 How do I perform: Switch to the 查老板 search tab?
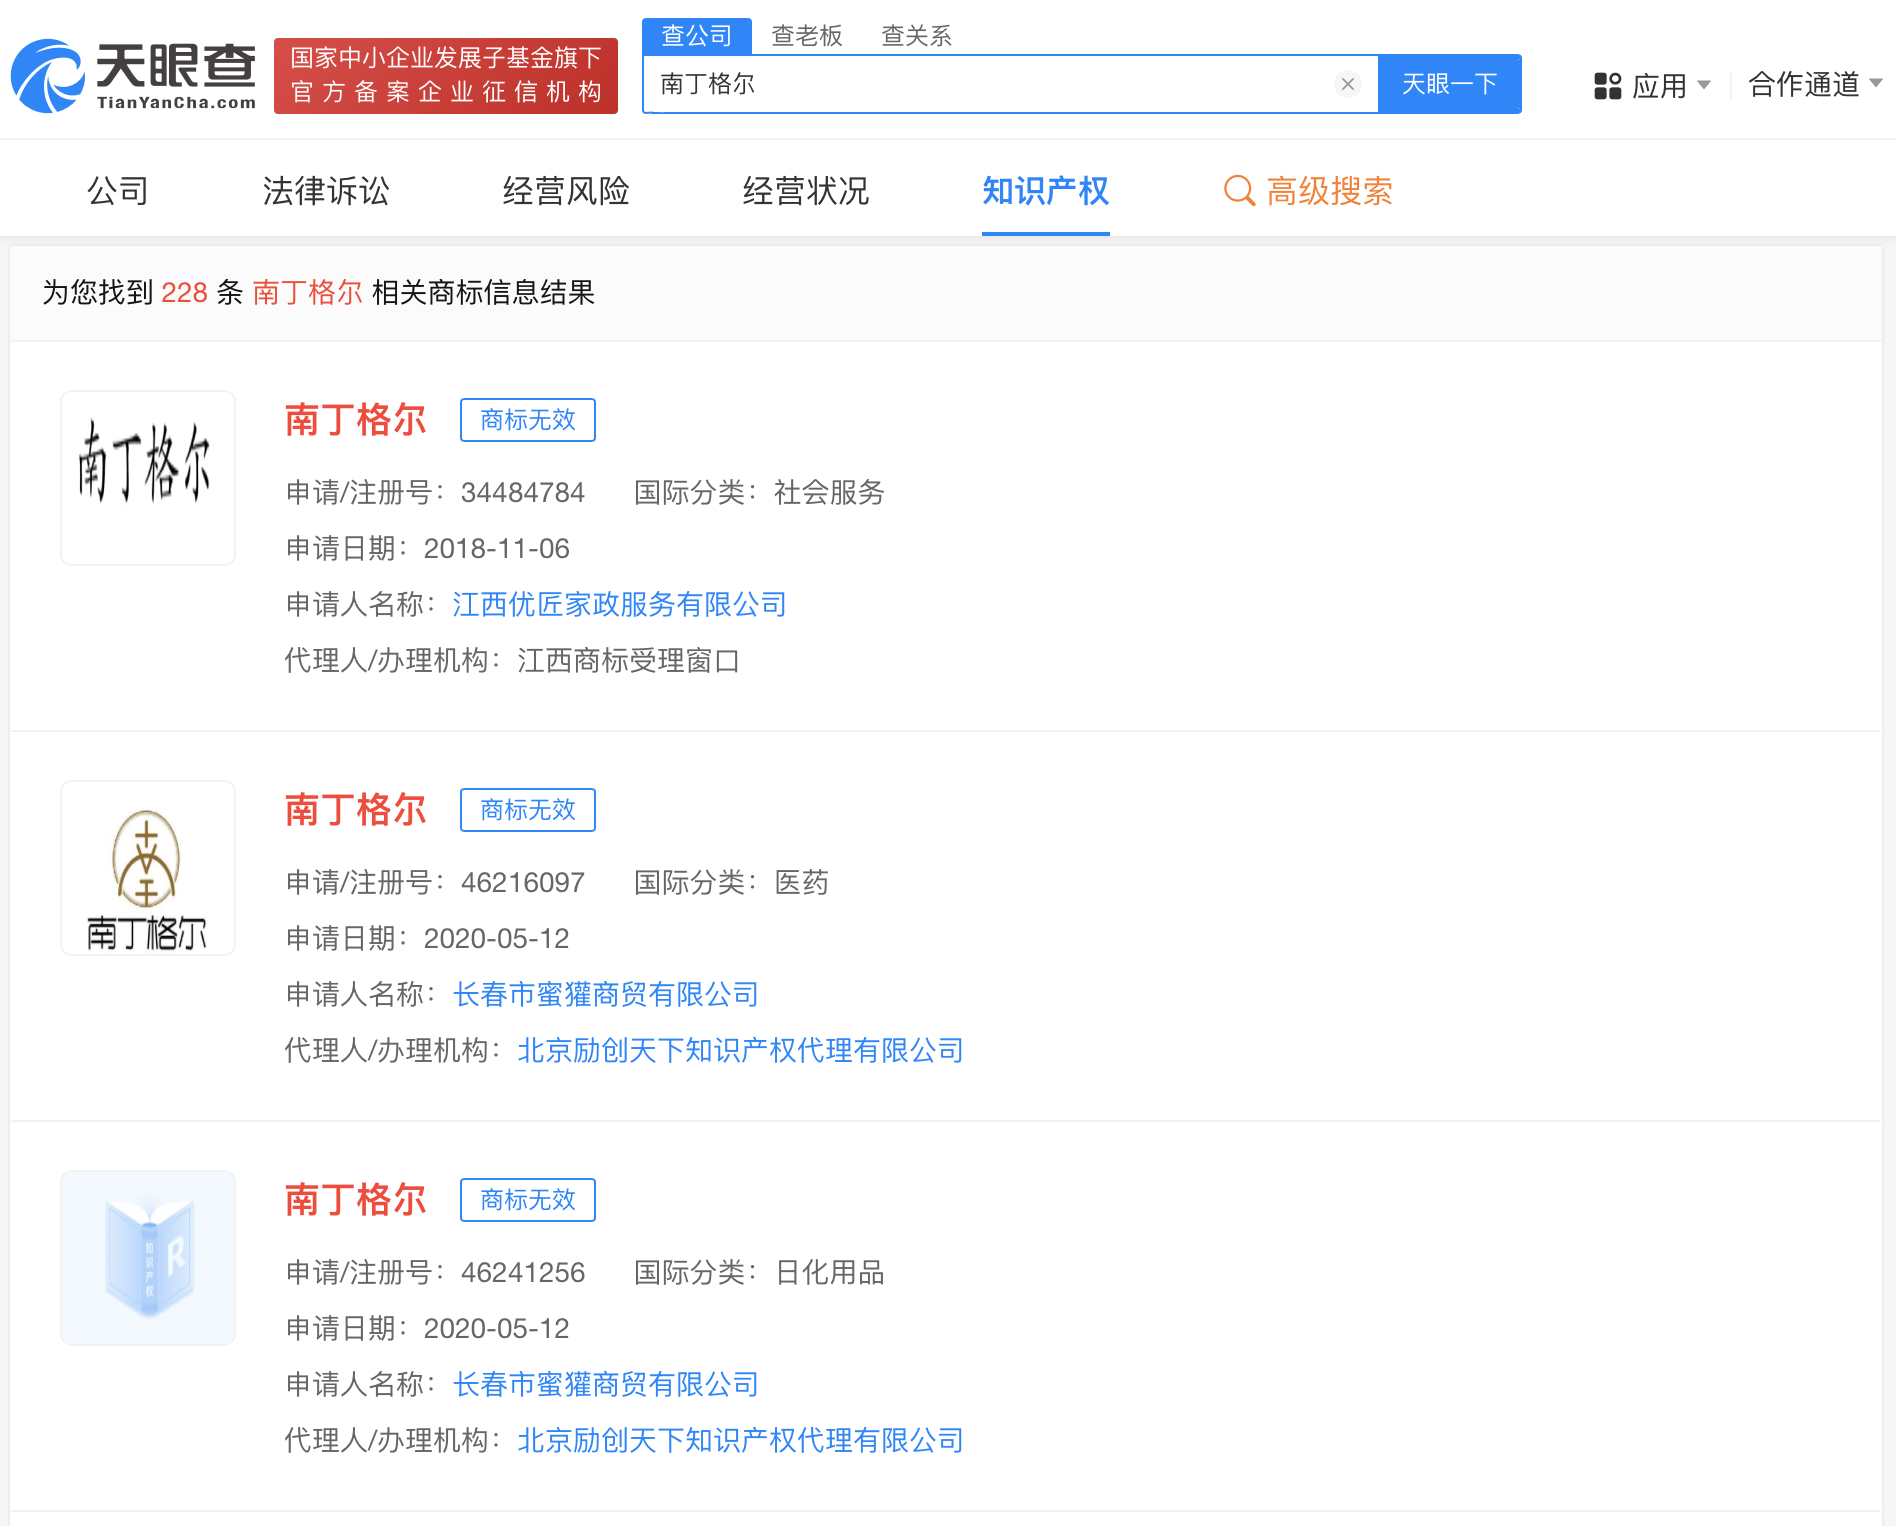[806, 35]
